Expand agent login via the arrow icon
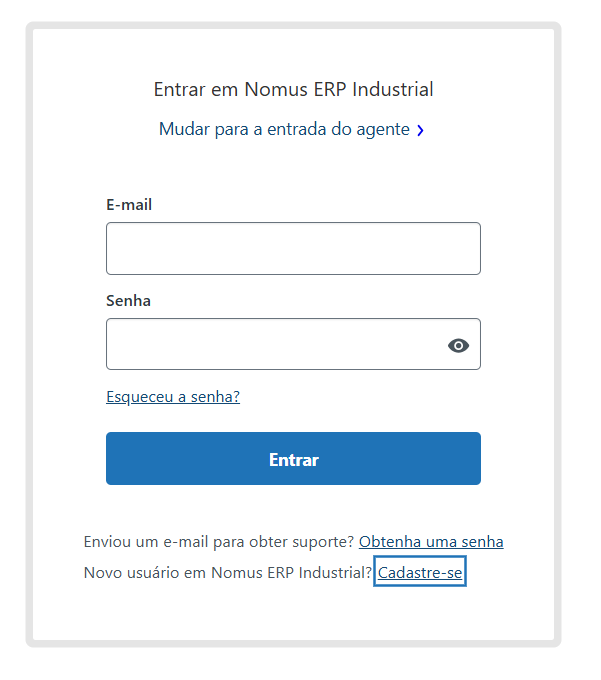Screen dimensions: 601x680 point(420,130)
